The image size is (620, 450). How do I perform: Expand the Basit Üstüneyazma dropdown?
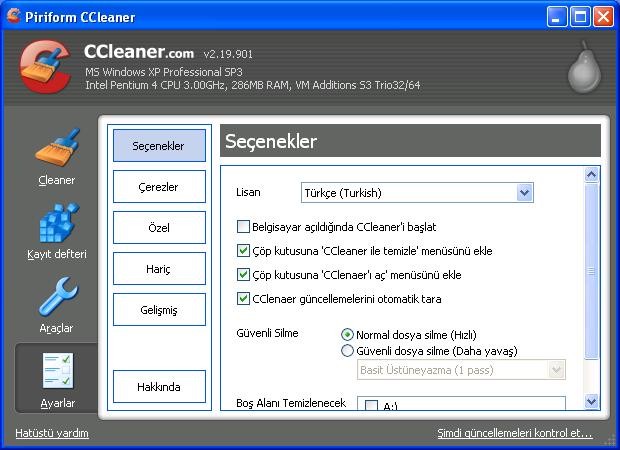tap(556, 370)
